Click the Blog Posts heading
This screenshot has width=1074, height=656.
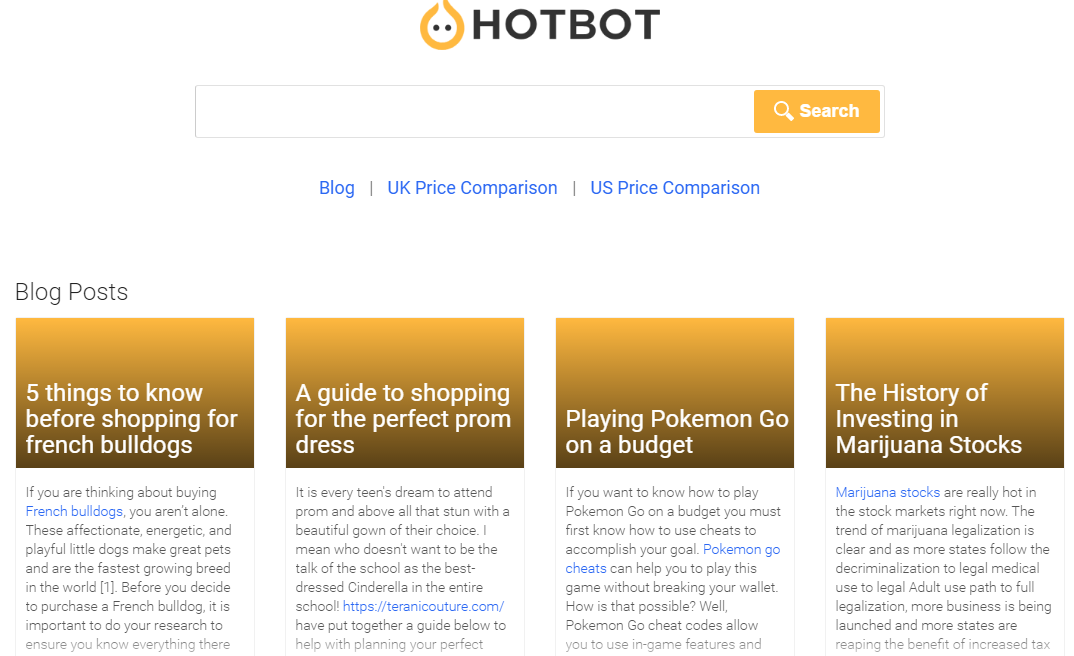point(71,292)
